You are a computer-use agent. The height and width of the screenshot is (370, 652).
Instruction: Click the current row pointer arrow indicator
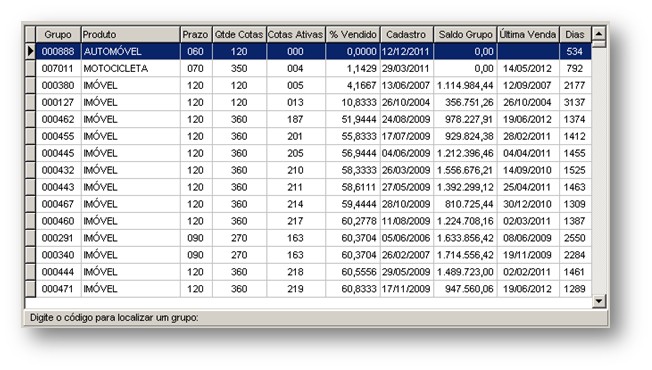coord(30,51)
